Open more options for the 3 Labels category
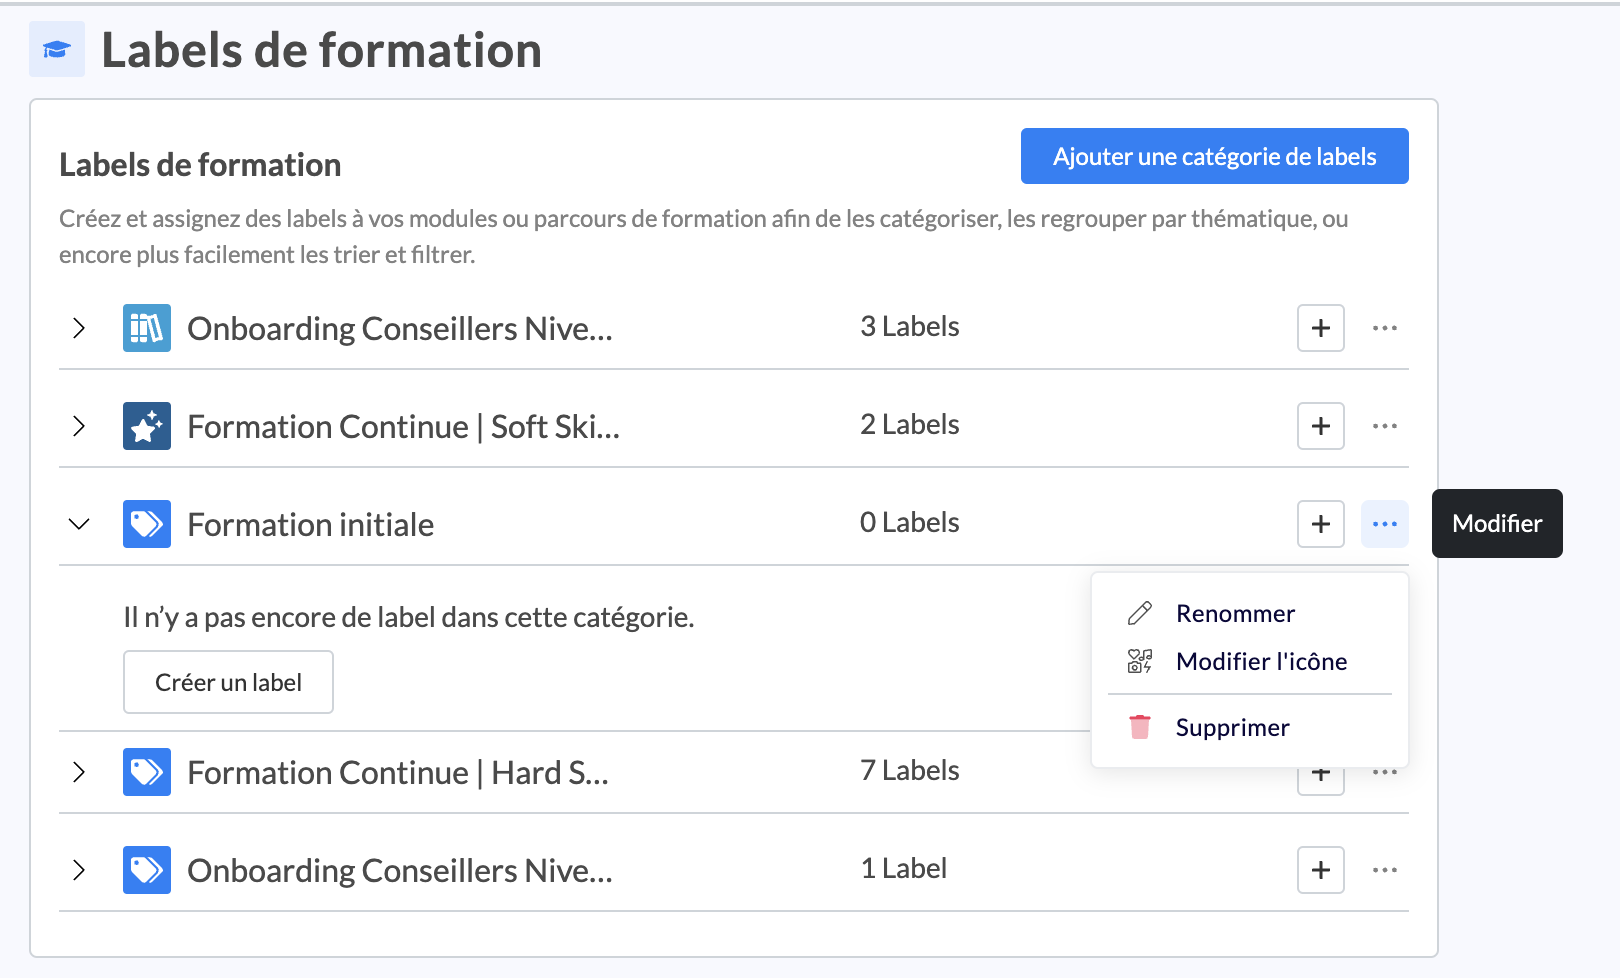The height and width of the screenshot is (978, 1620). (x=1384, y=328)
